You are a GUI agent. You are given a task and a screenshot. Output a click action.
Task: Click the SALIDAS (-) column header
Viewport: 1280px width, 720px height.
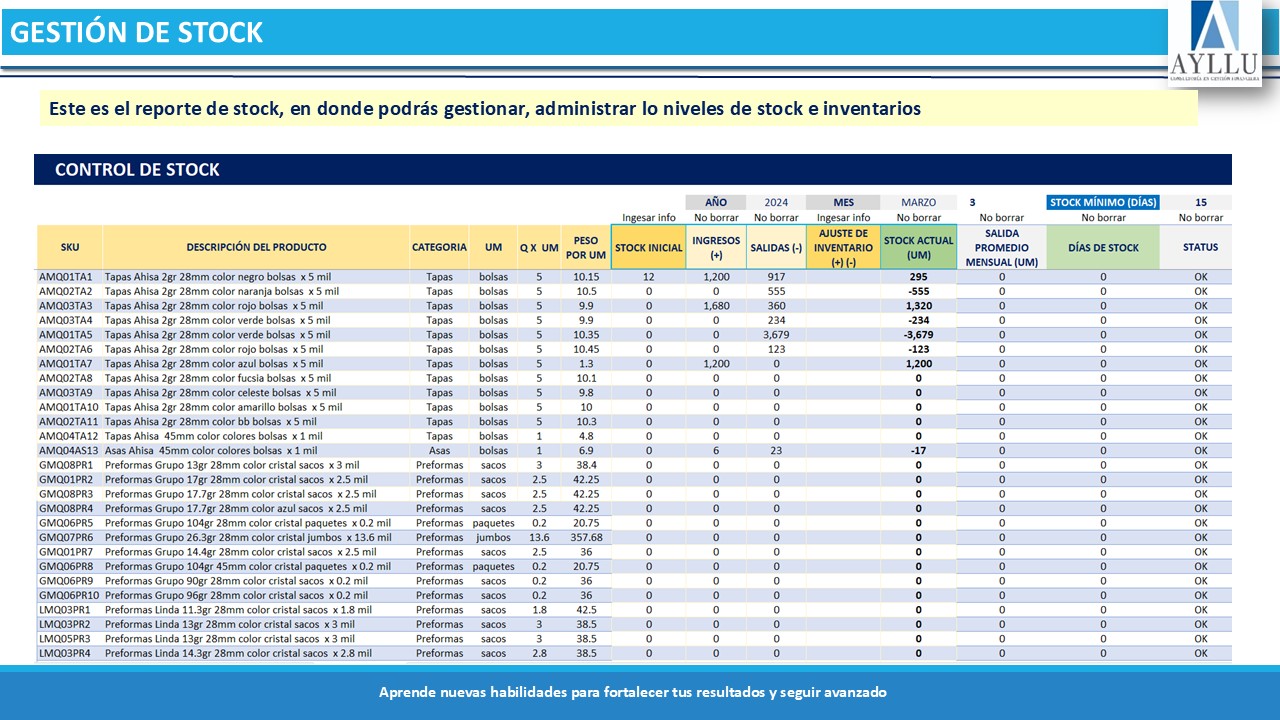(776, 248)
